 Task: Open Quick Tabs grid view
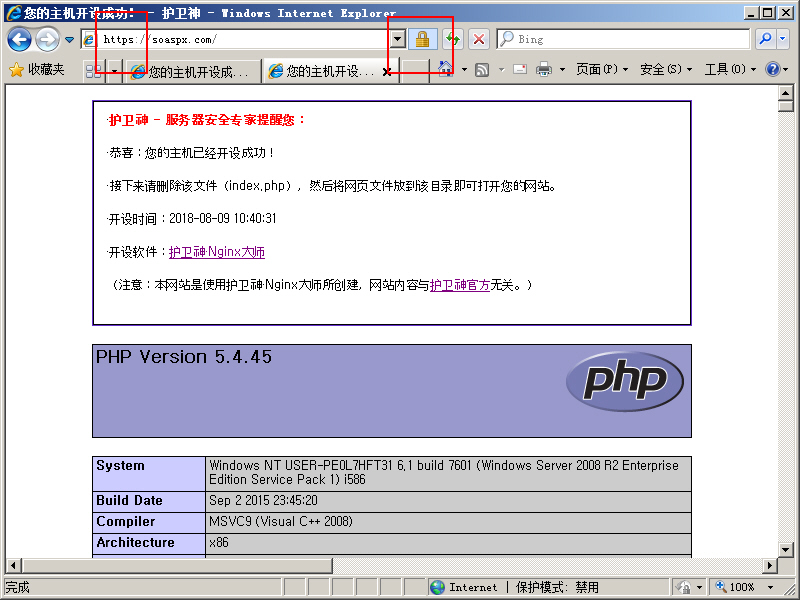point(94,71)
